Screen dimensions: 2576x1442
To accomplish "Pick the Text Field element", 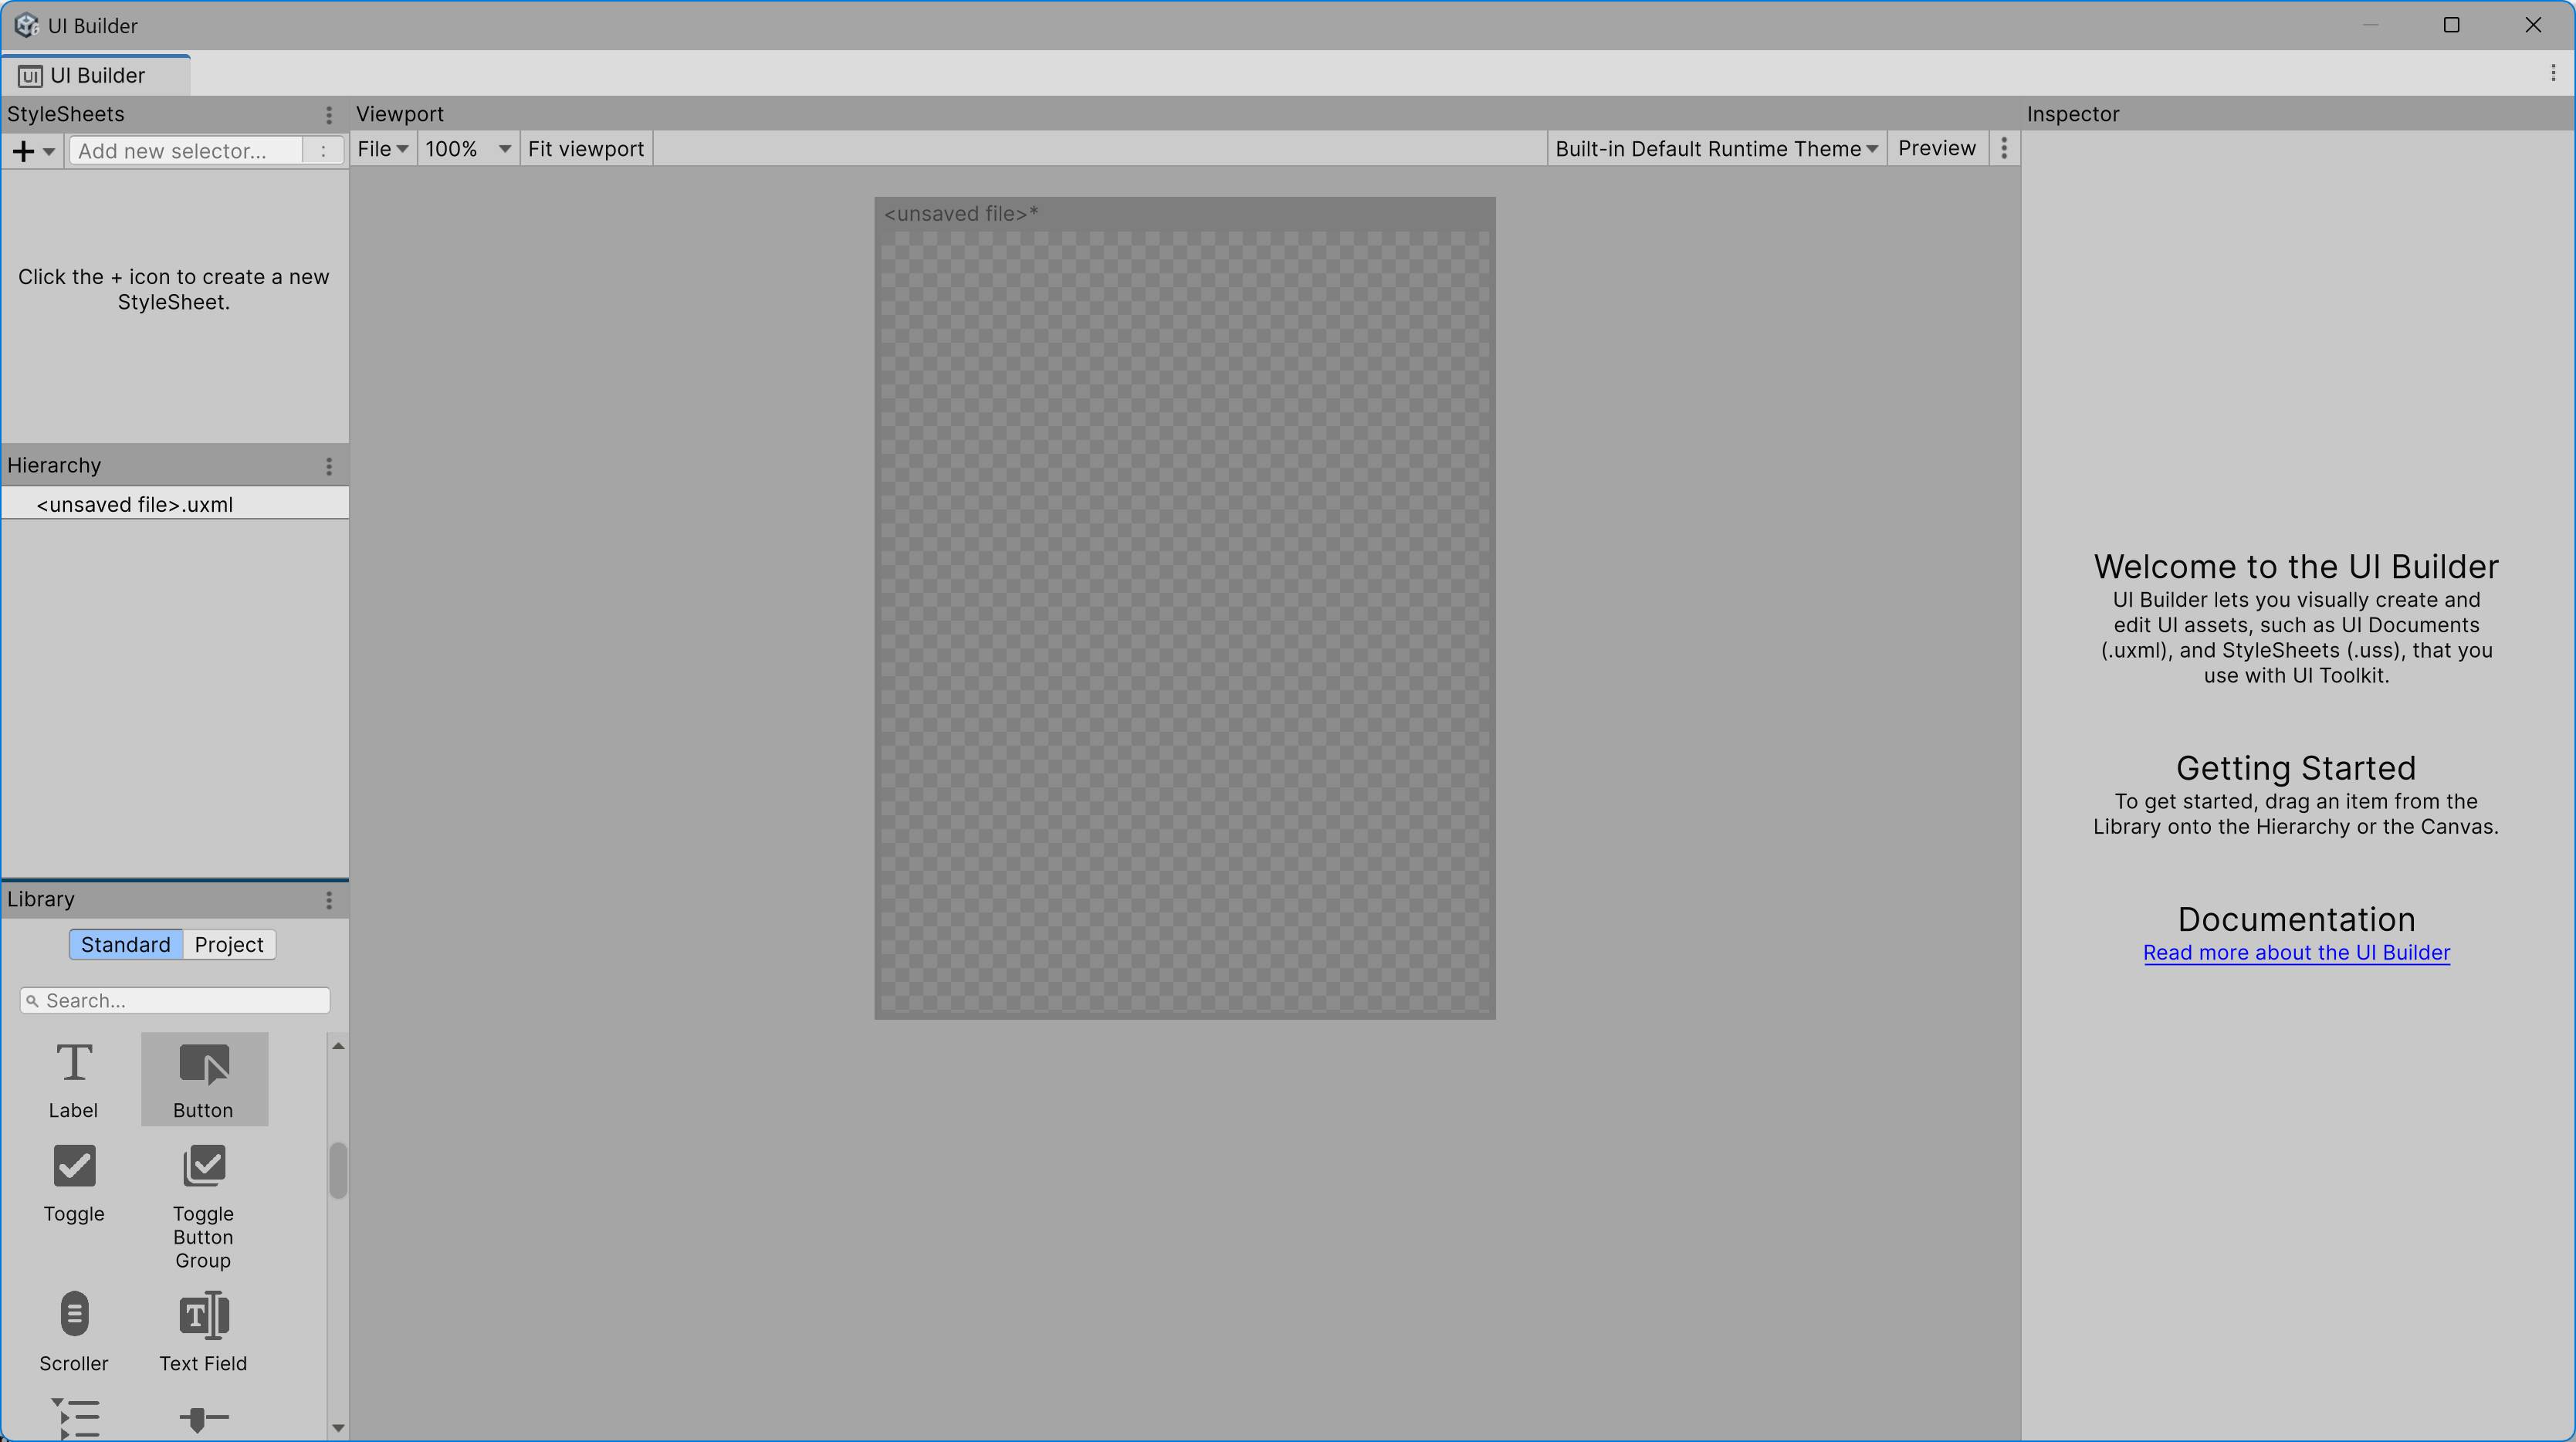I will pyautogui.click(x=204, y=1331).
